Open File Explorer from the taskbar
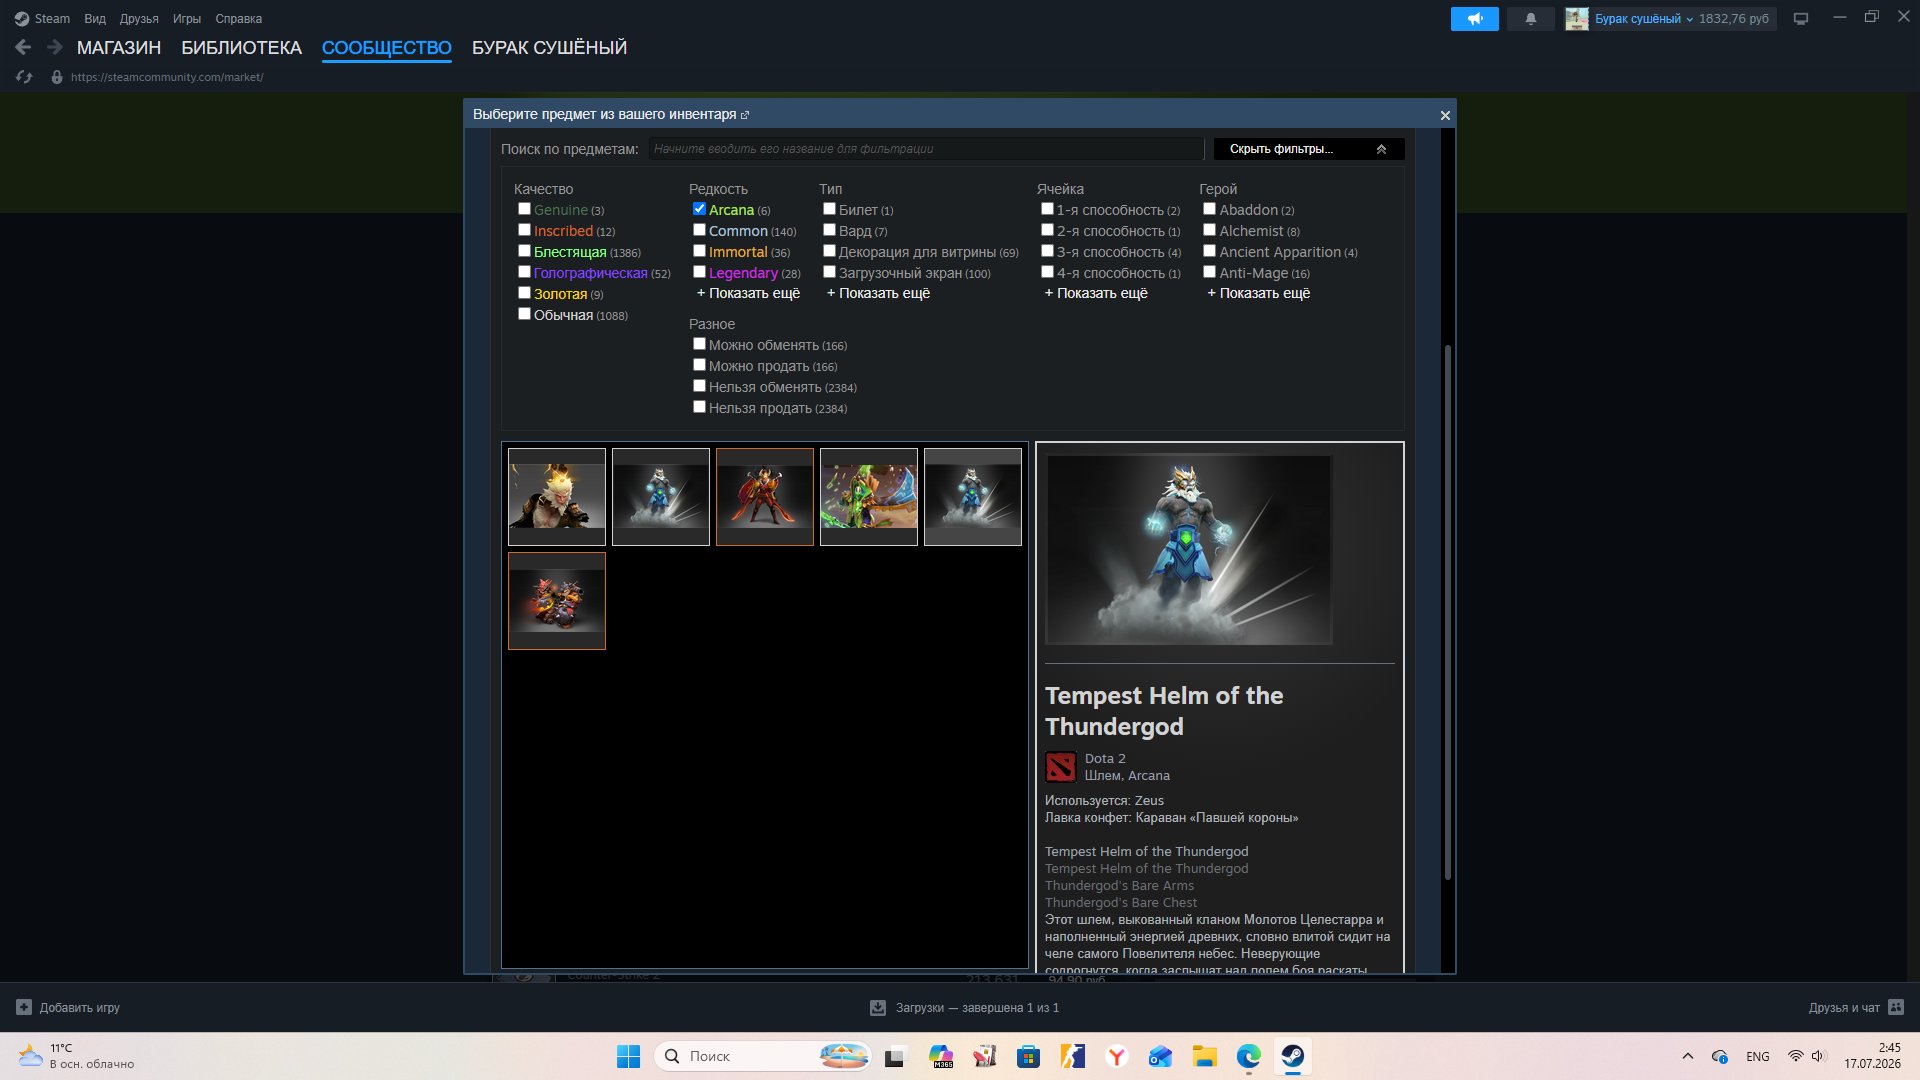This screenshot has height=1080, width=1920. click(1204, 1056)
